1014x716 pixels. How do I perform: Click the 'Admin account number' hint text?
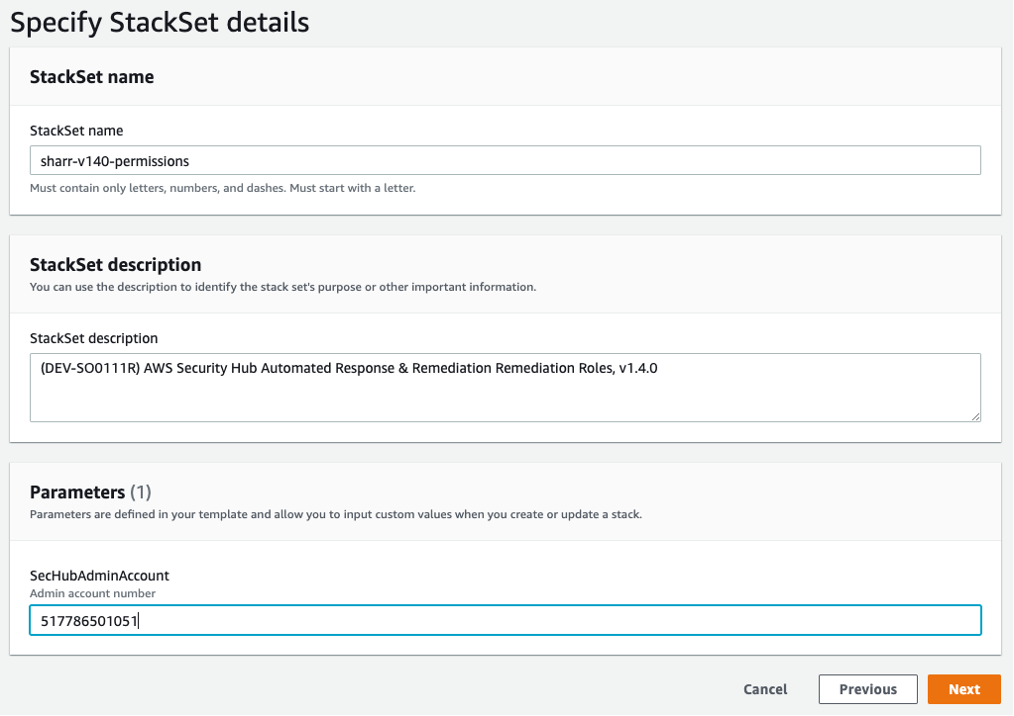(x=92, y=593)
